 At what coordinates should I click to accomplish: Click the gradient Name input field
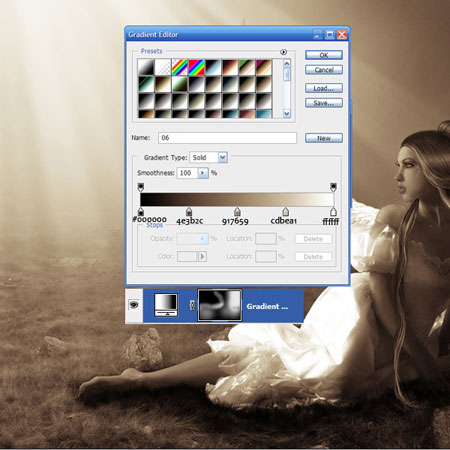click(227, 138)
